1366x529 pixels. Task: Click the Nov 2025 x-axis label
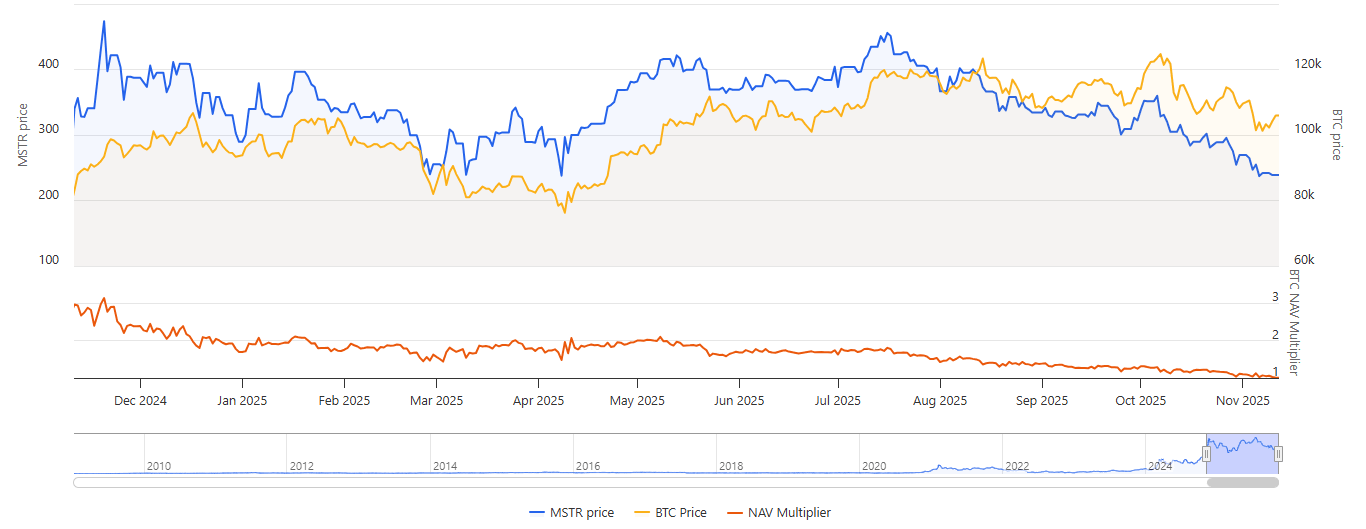tap(1242, 401)
